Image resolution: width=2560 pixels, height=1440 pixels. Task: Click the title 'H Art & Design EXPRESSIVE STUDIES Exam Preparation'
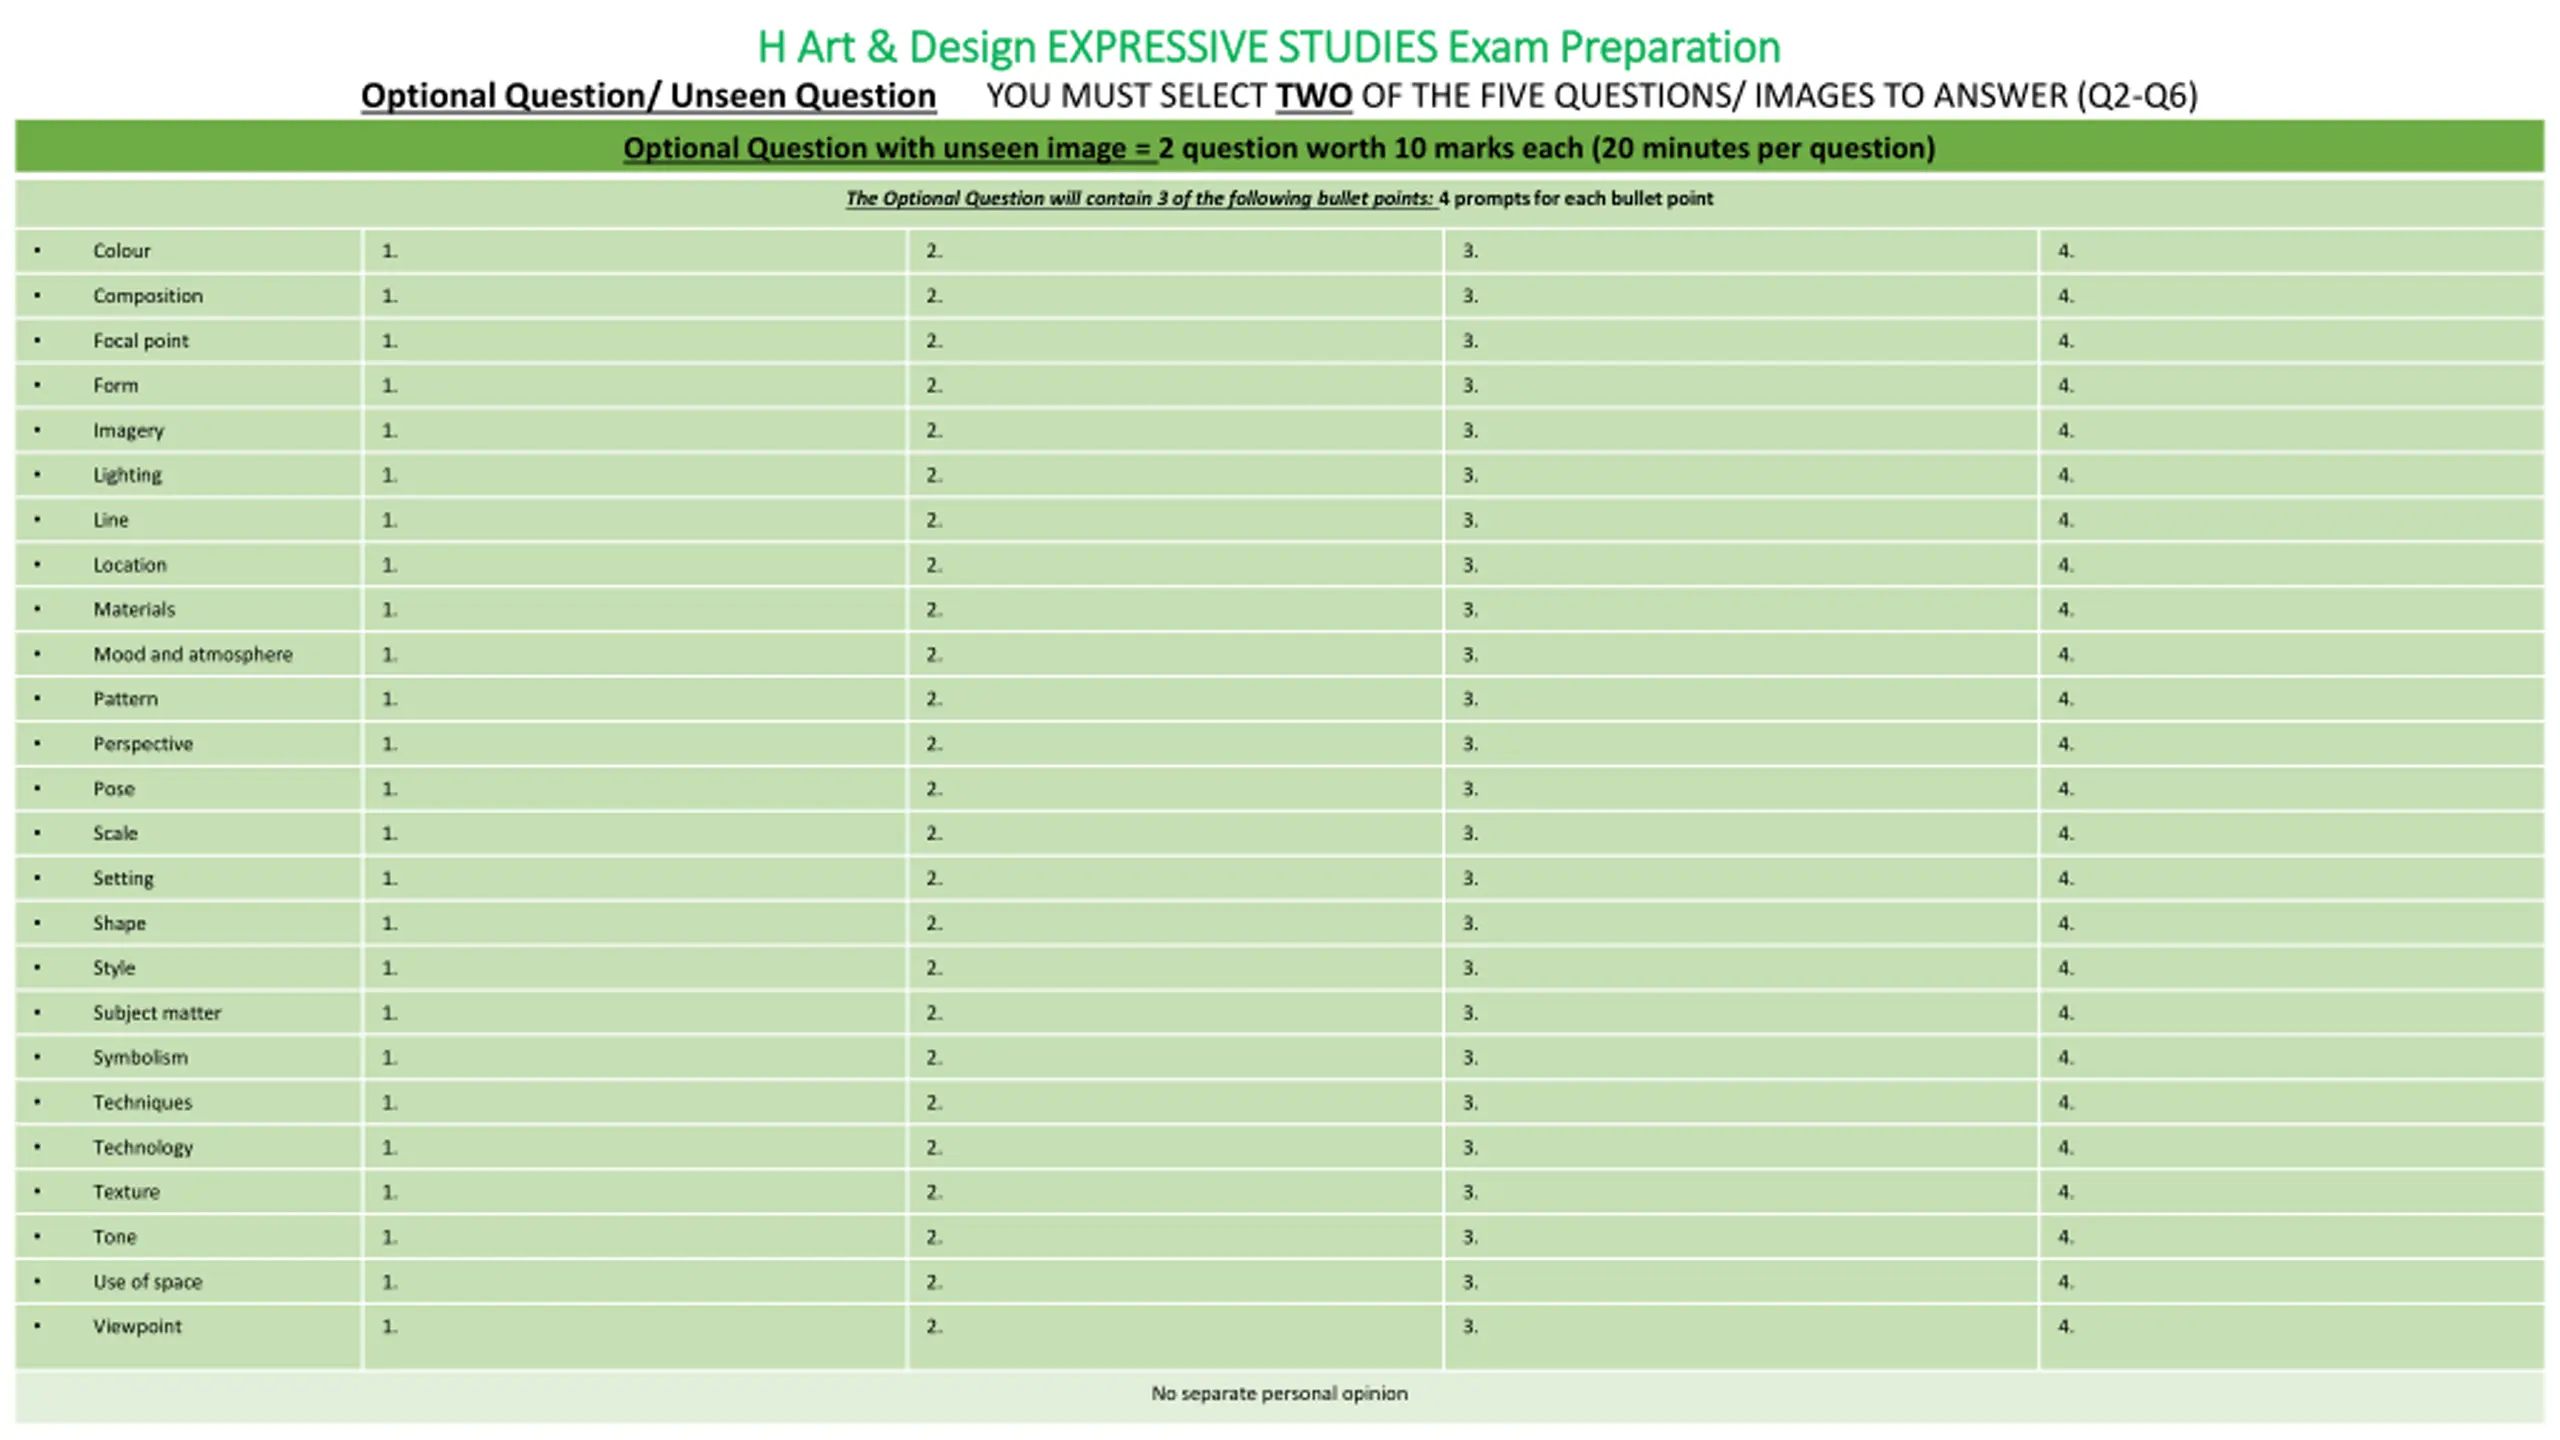[x=1268, y=47]
